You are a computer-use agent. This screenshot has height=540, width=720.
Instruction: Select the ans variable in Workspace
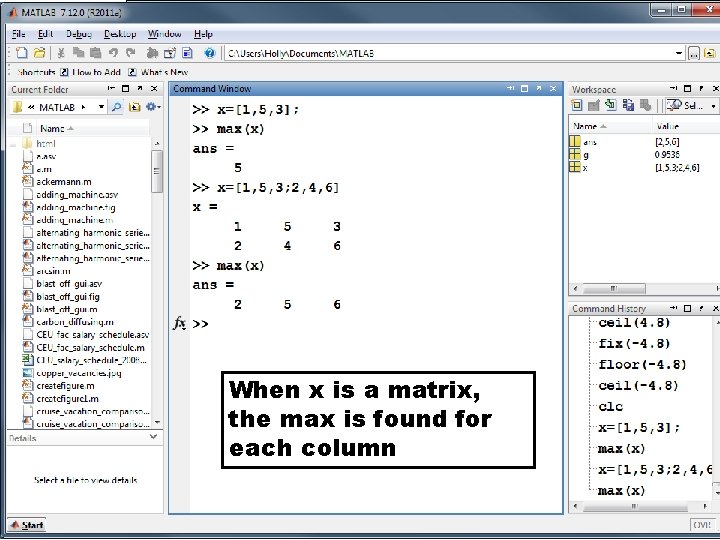590,142
